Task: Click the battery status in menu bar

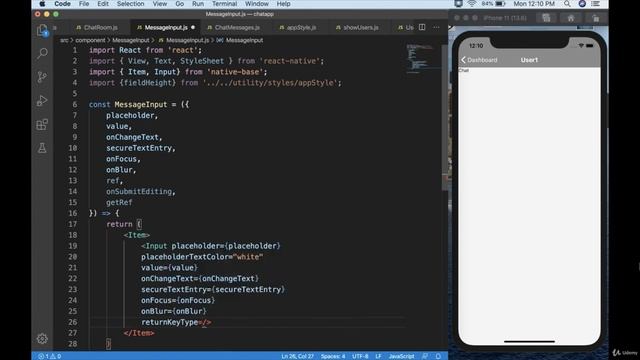Action: coord(493,4)
